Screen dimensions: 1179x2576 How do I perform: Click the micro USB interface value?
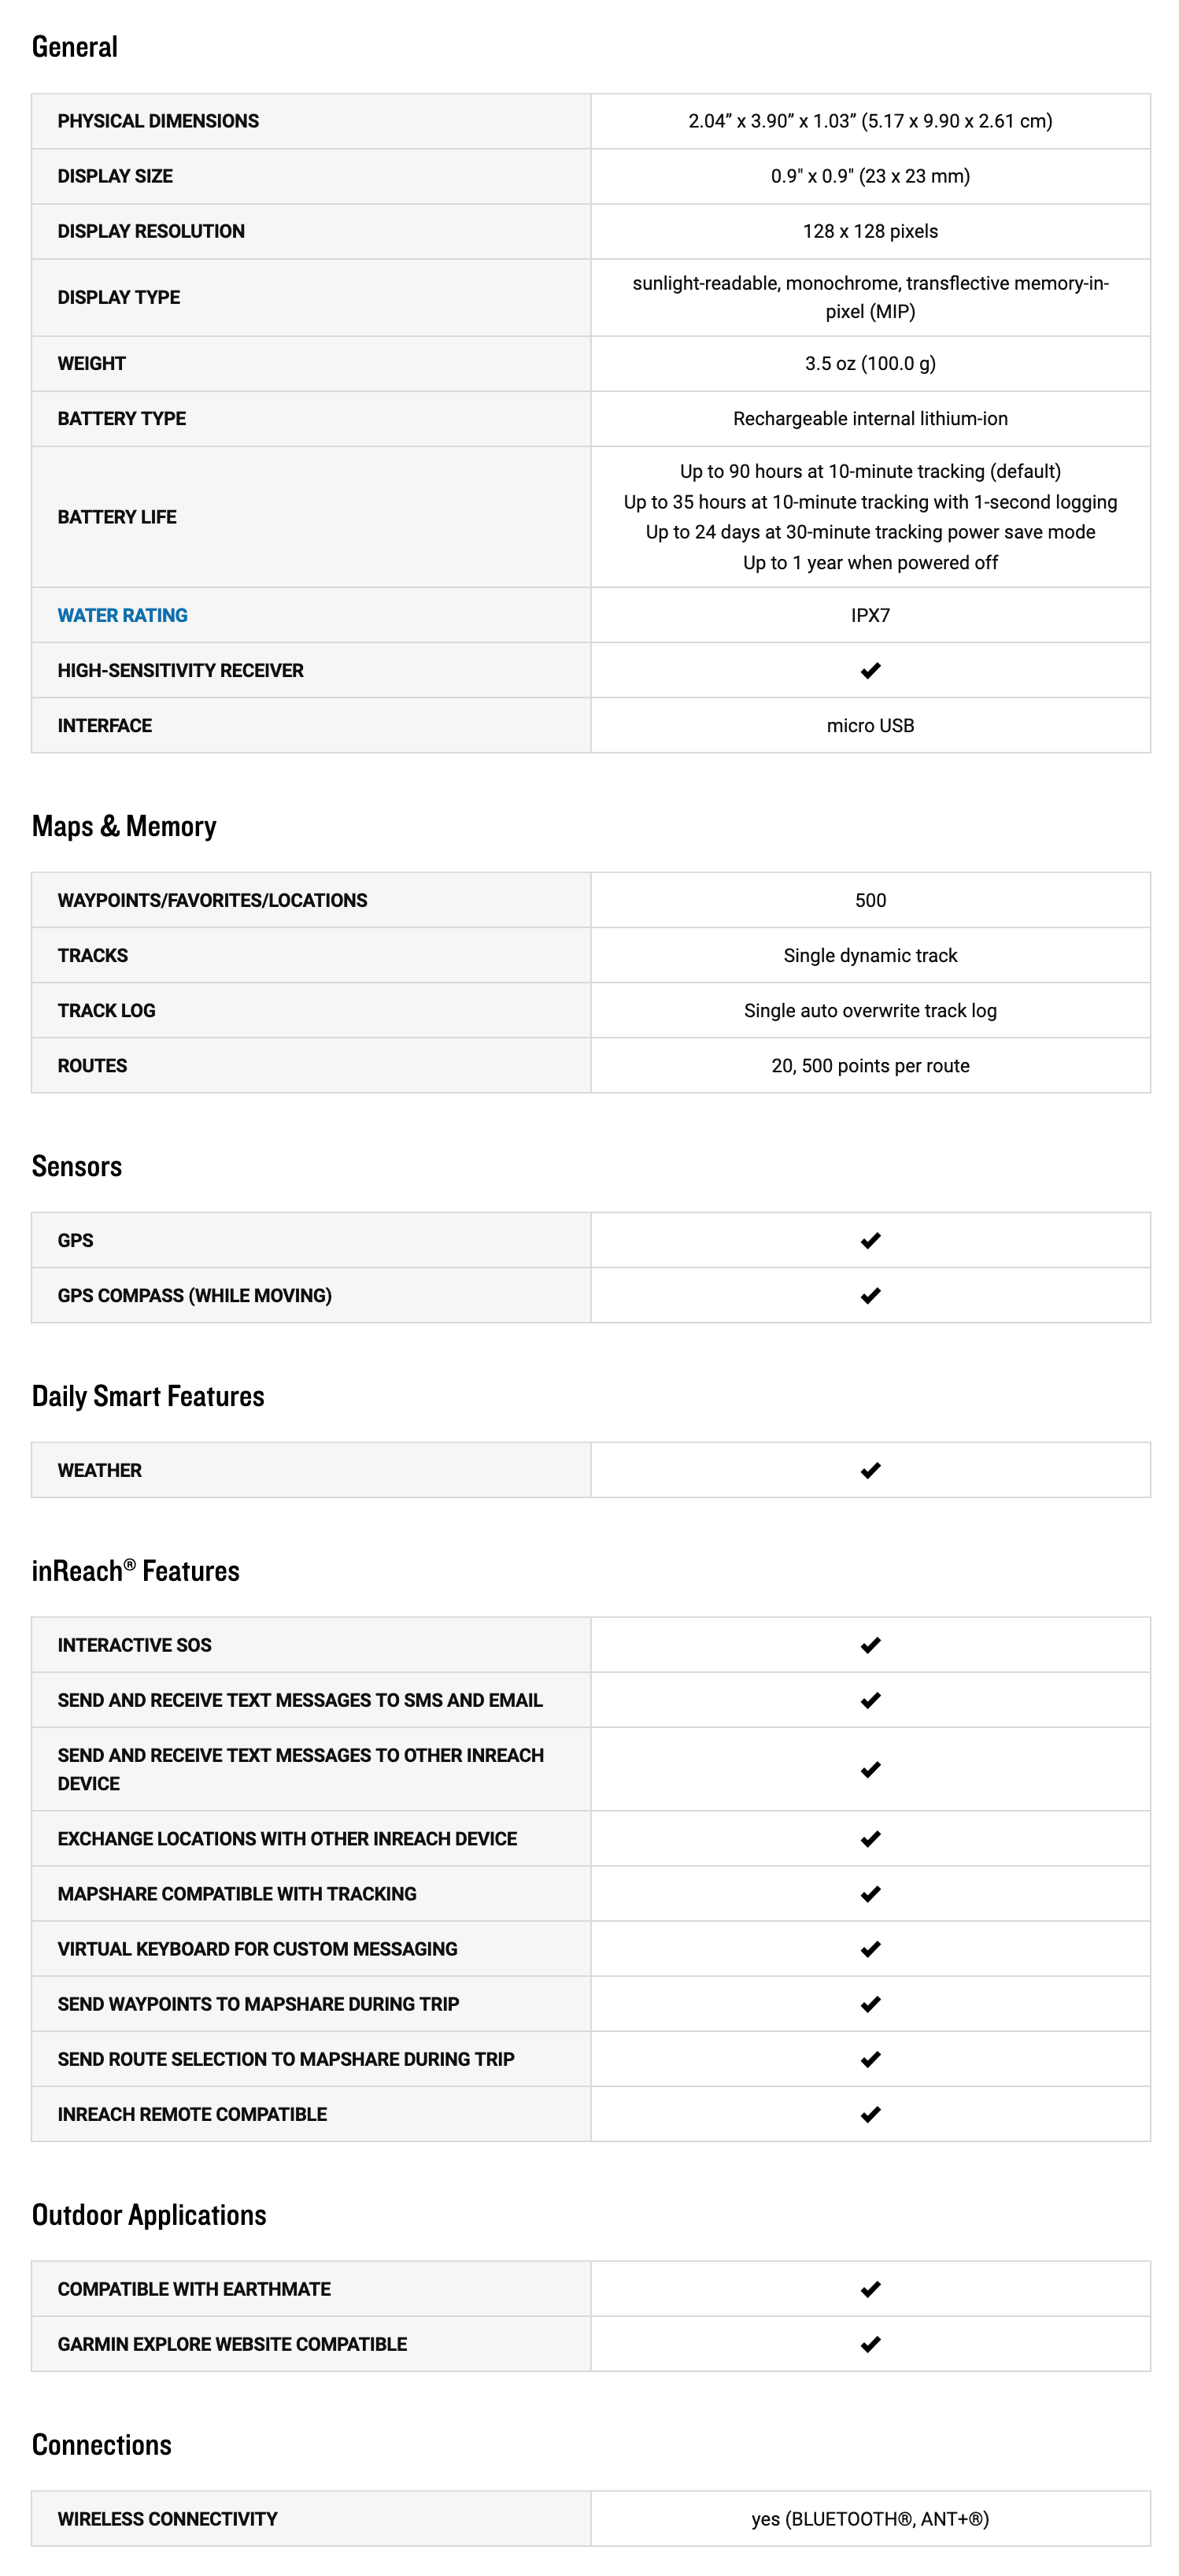(870, 725)
